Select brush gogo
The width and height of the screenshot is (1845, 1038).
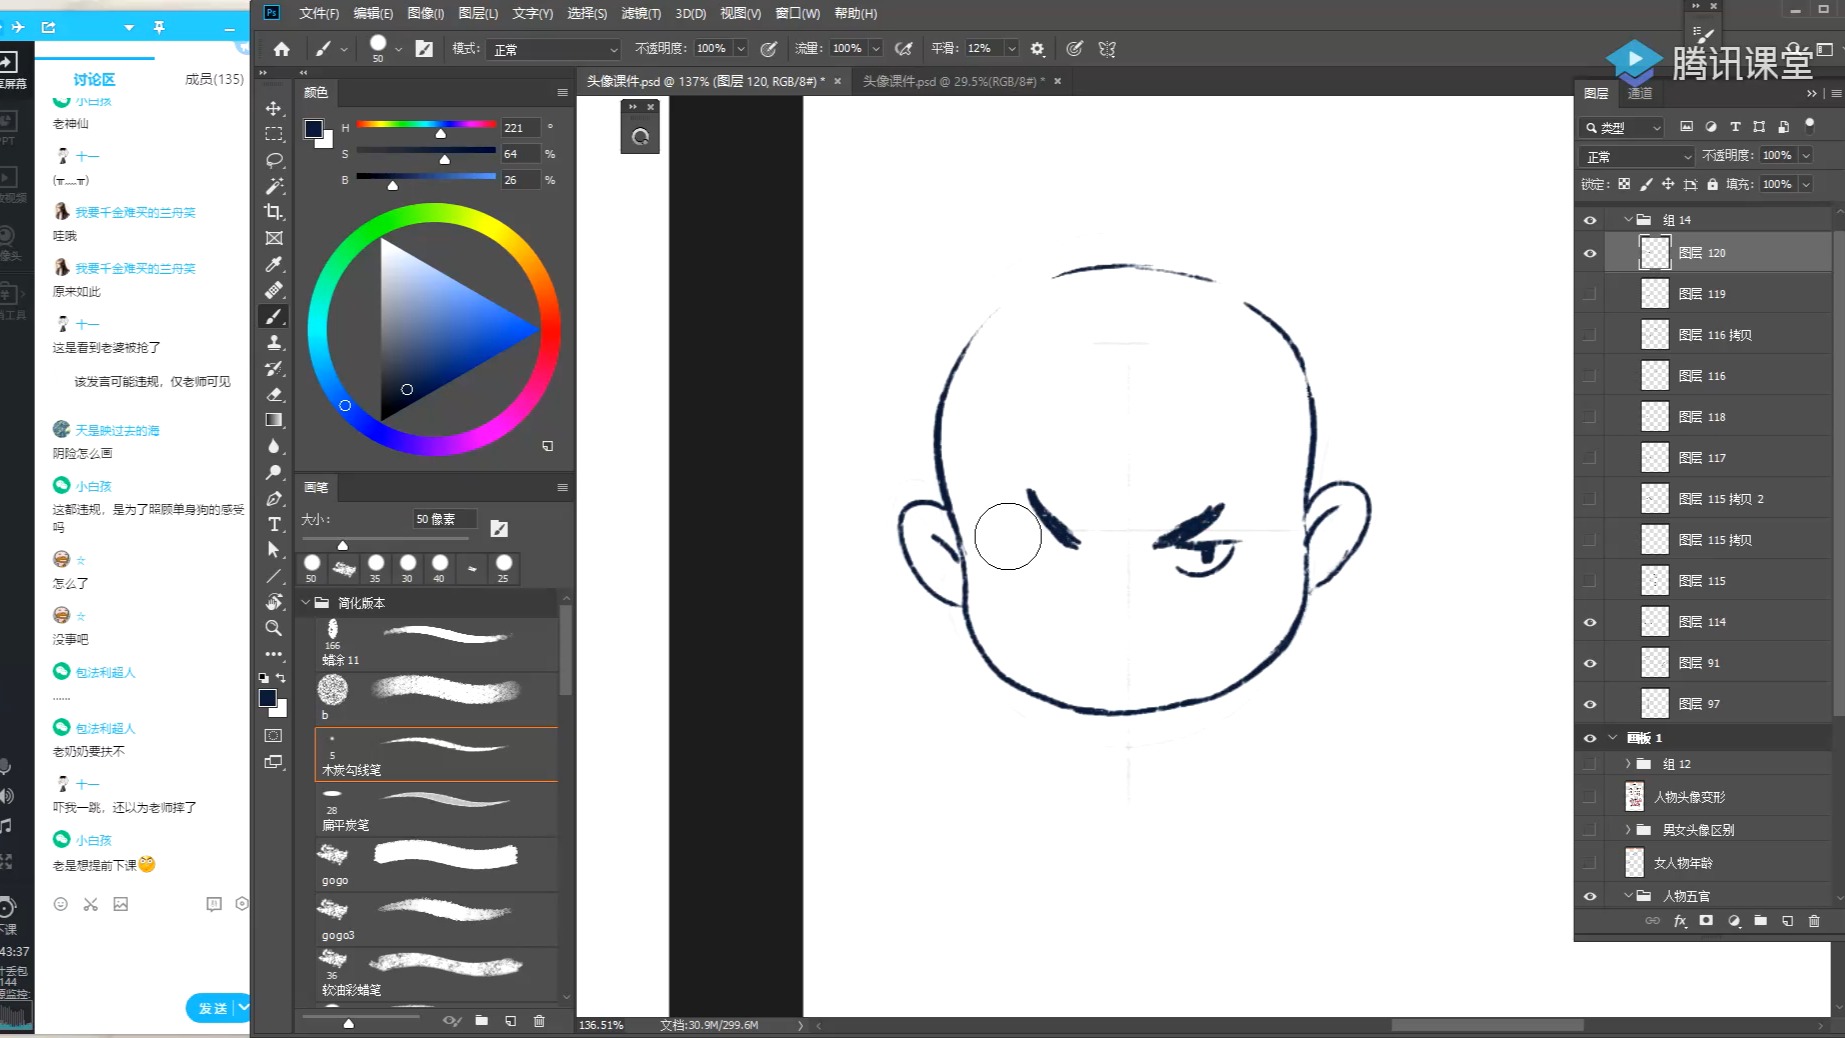click(x=436, y=864)
